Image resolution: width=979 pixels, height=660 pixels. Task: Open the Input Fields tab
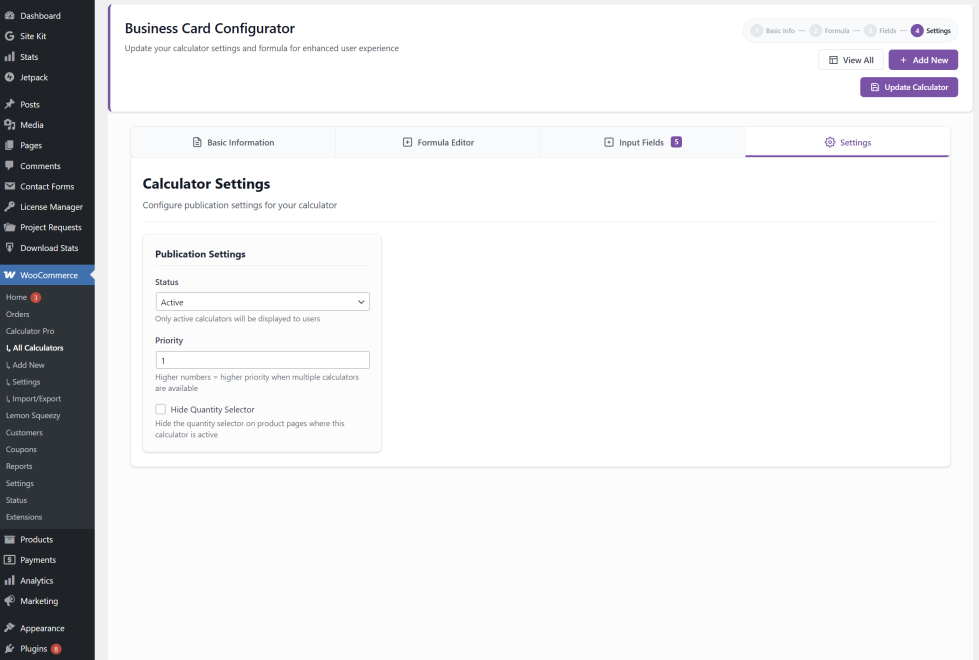point(642,143)
